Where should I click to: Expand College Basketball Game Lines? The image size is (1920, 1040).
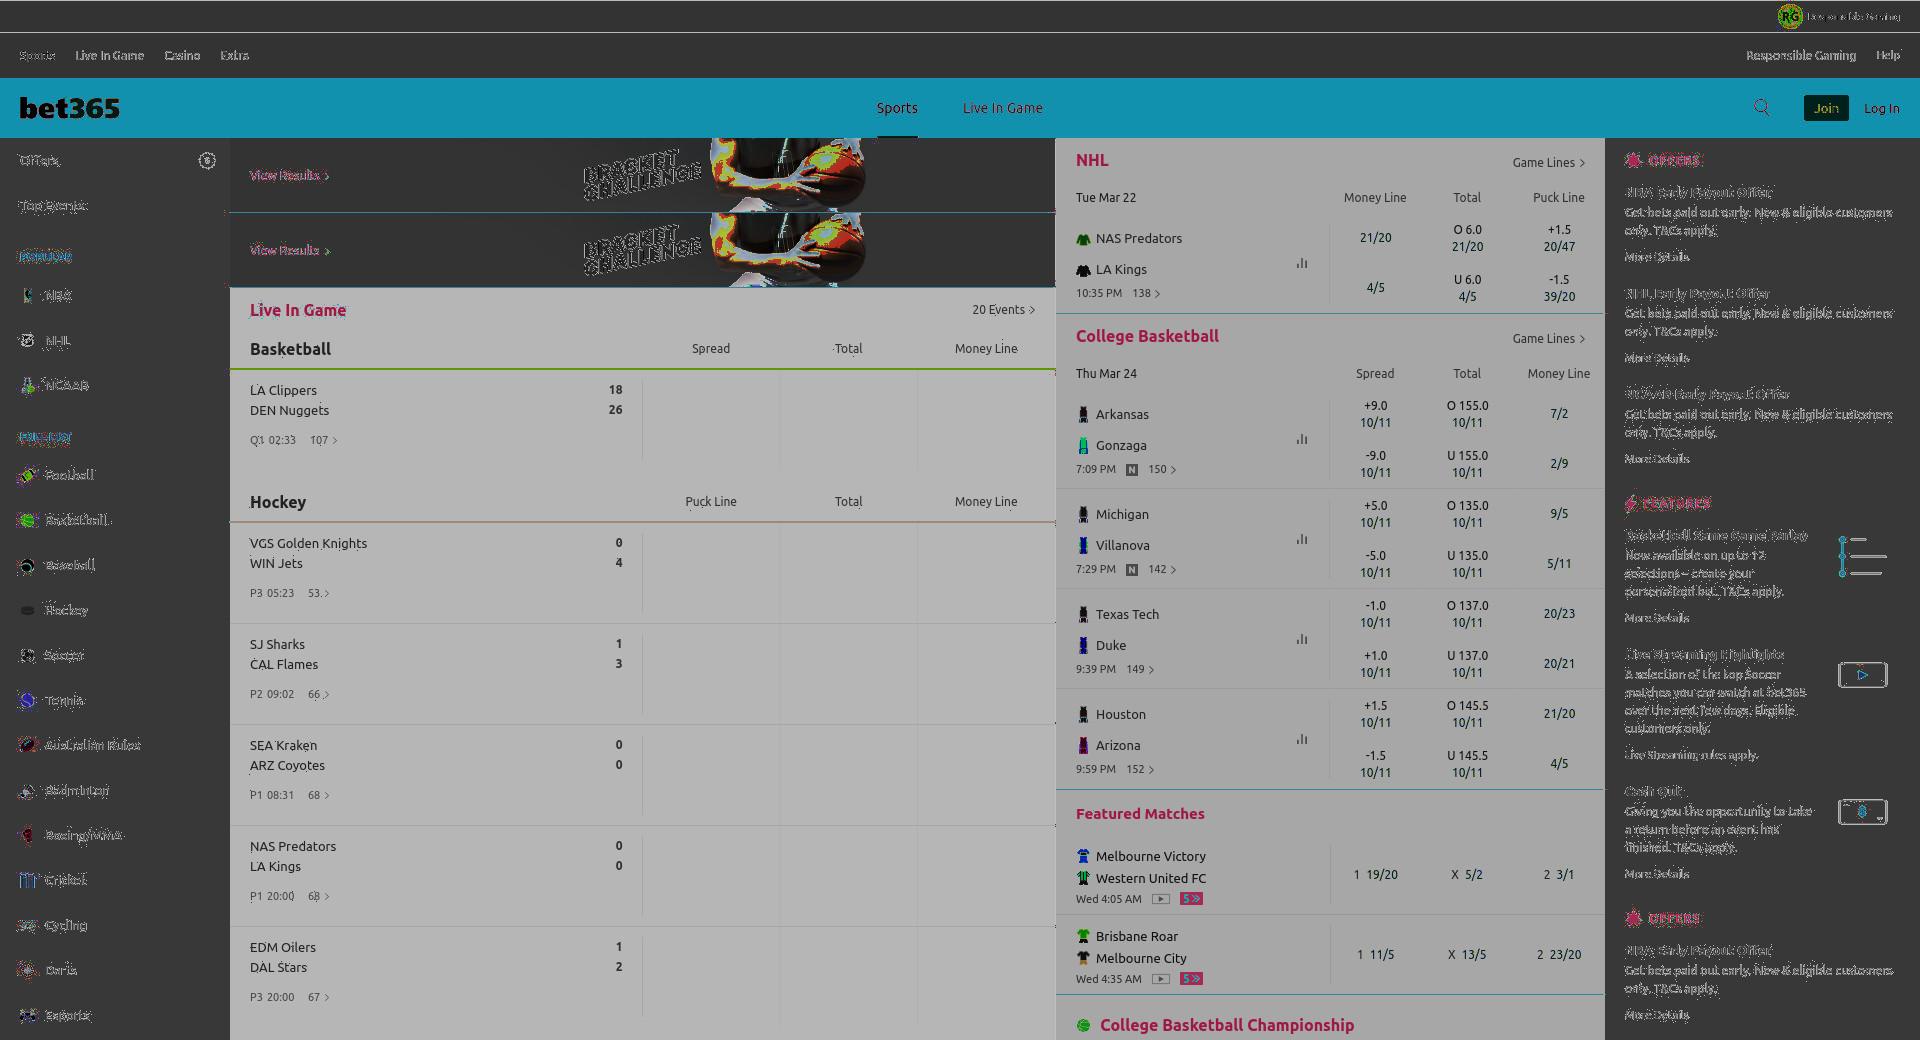point(1548,339)
